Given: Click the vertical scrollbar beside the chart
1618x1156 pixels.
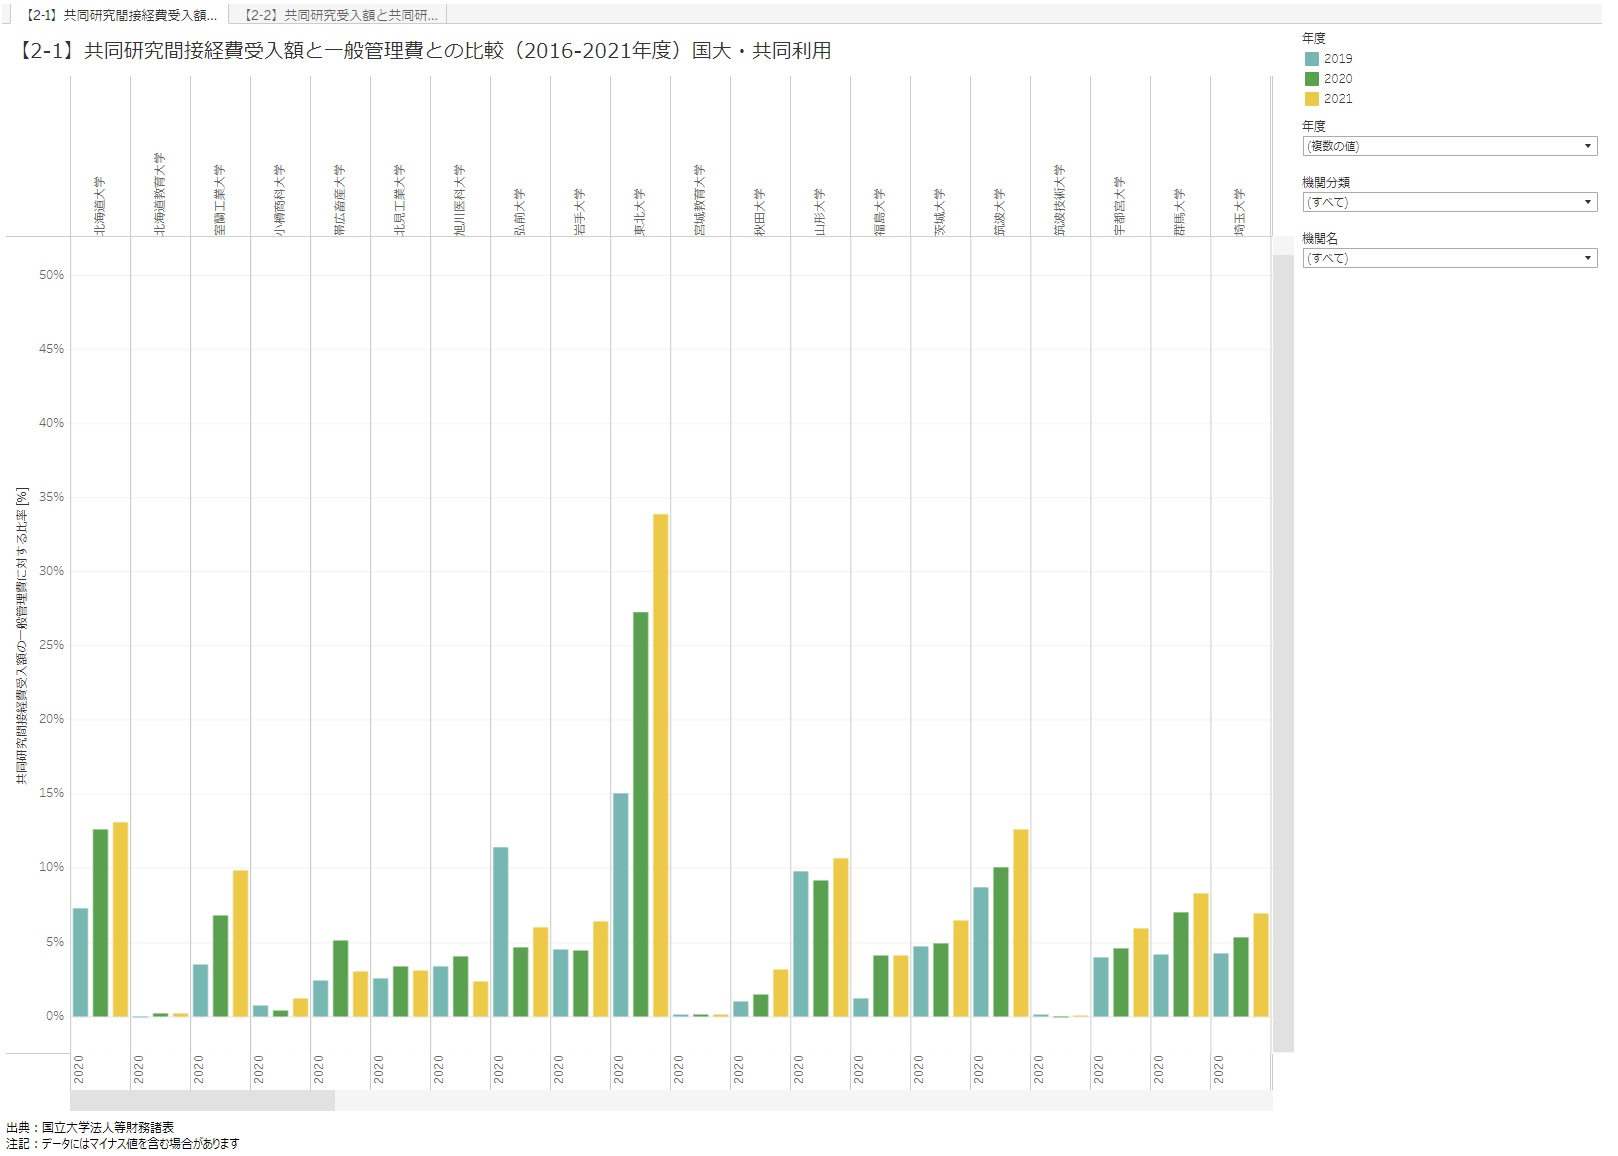Looking at the screenshot, I should 1283,653.
